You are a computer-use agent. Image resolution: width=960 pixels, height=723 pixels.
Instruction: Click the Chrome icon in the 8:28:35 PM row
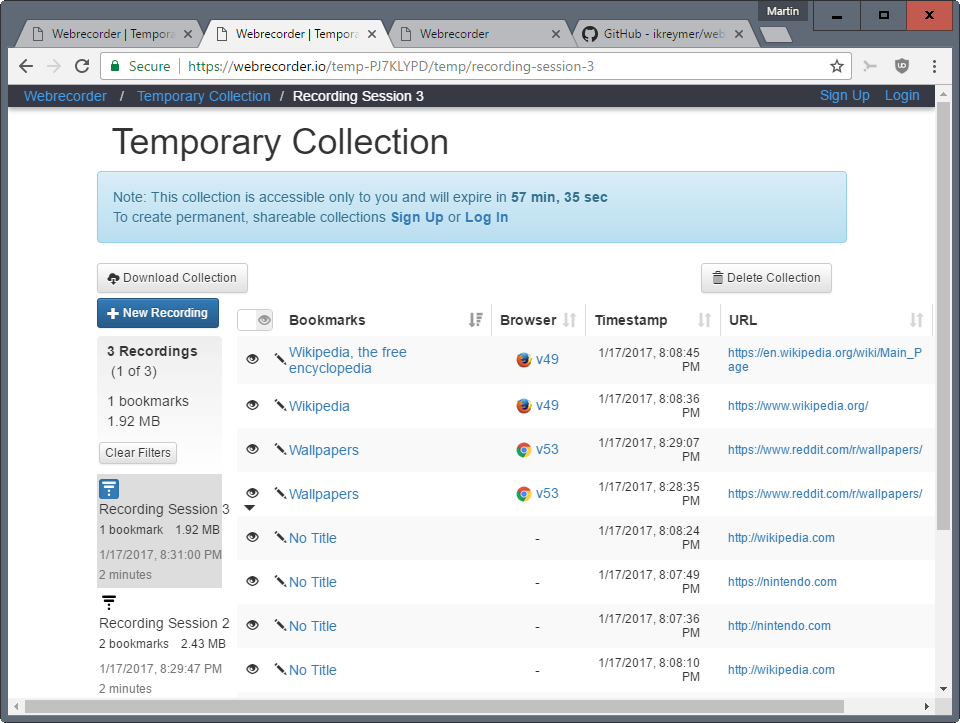(523, 493)
